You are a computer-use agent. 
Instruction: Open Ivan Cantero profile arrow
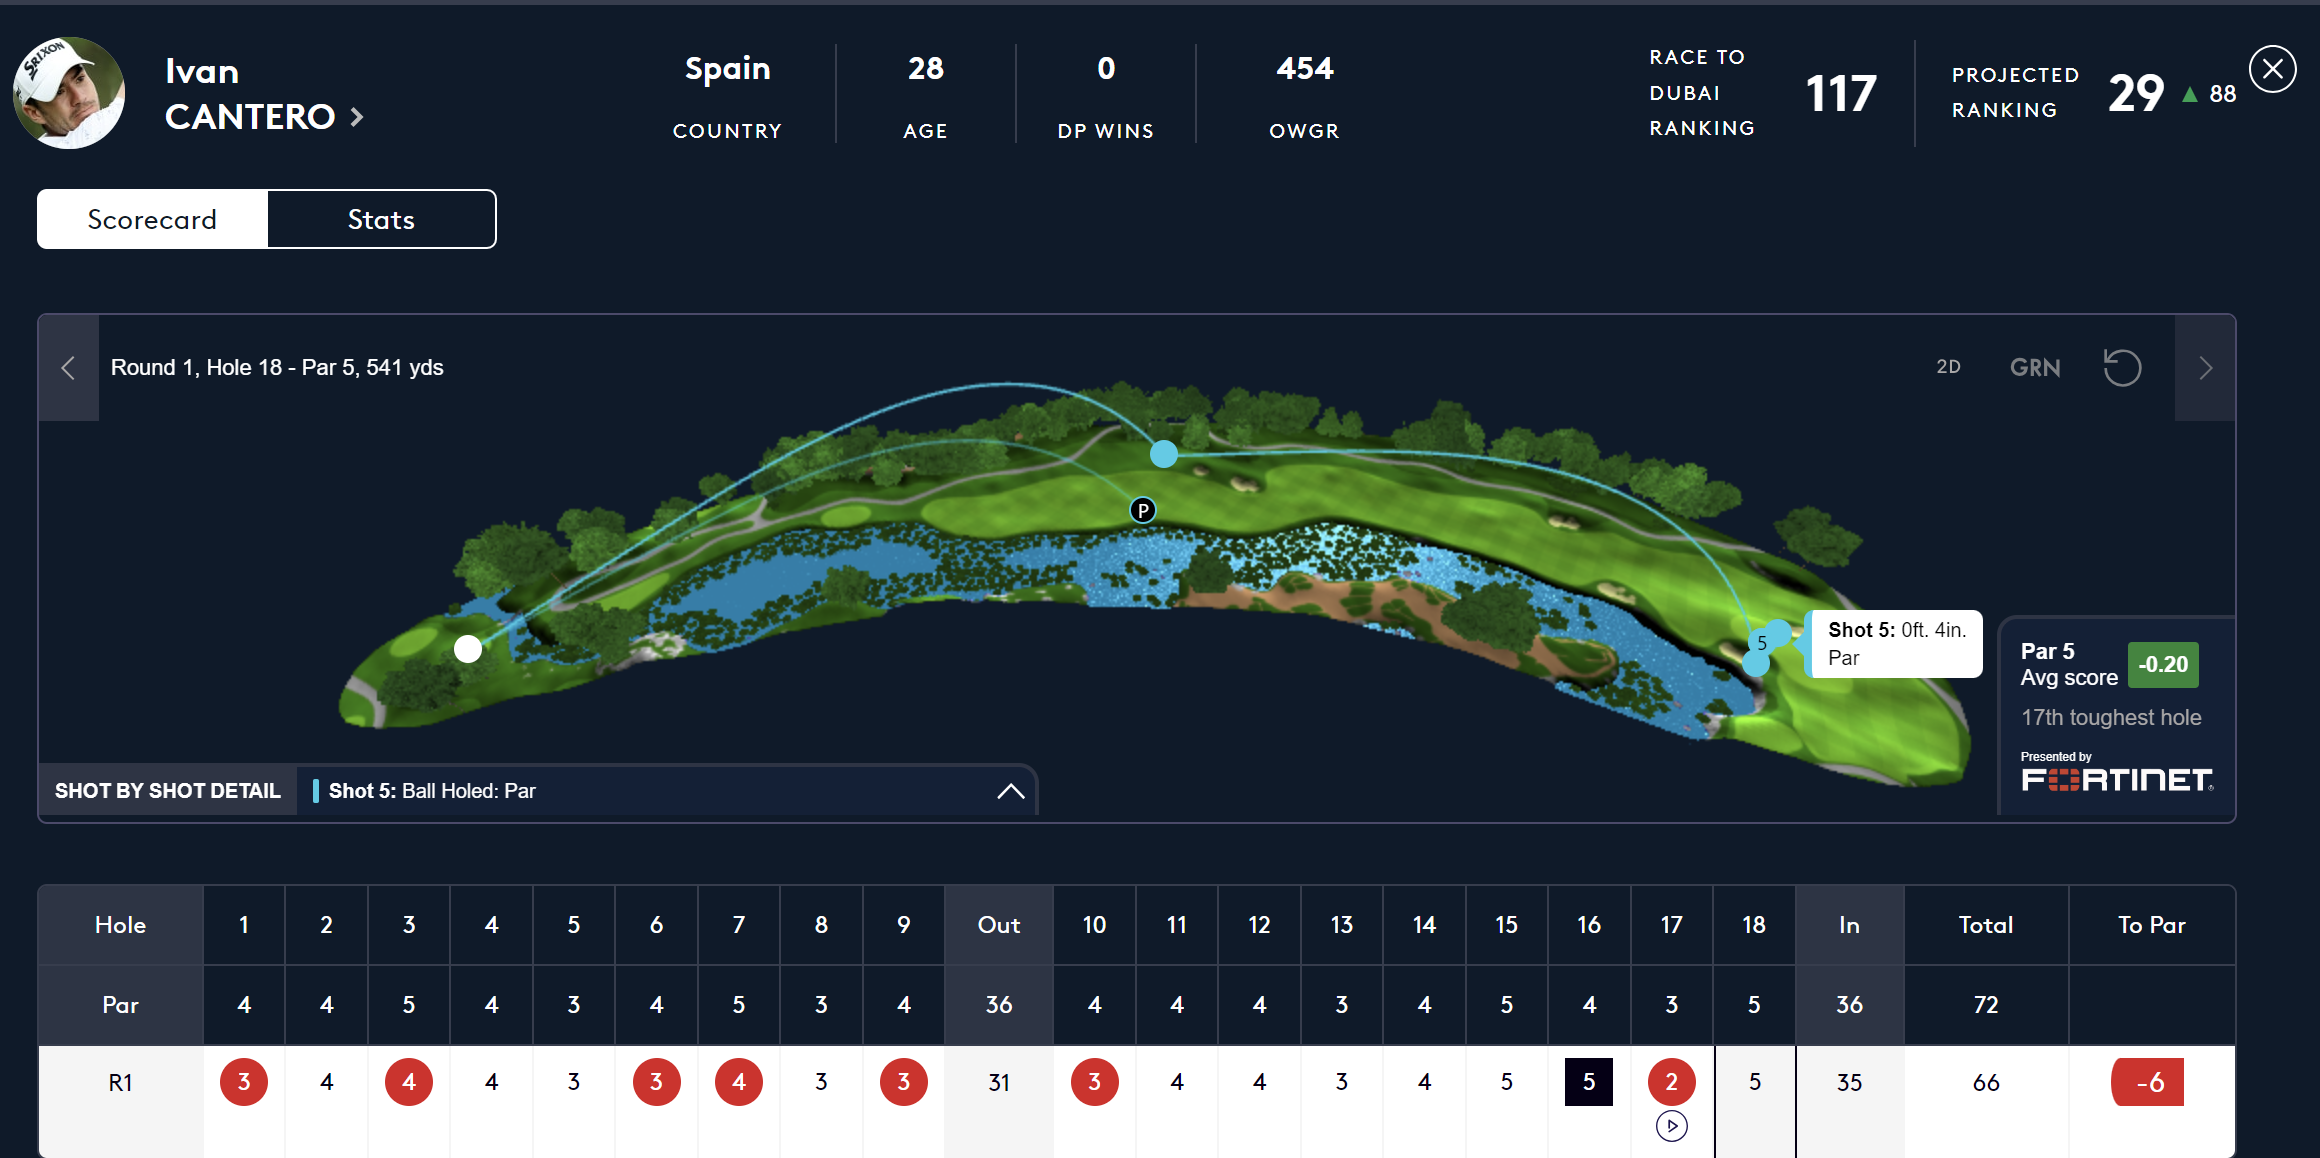(357, 117)
